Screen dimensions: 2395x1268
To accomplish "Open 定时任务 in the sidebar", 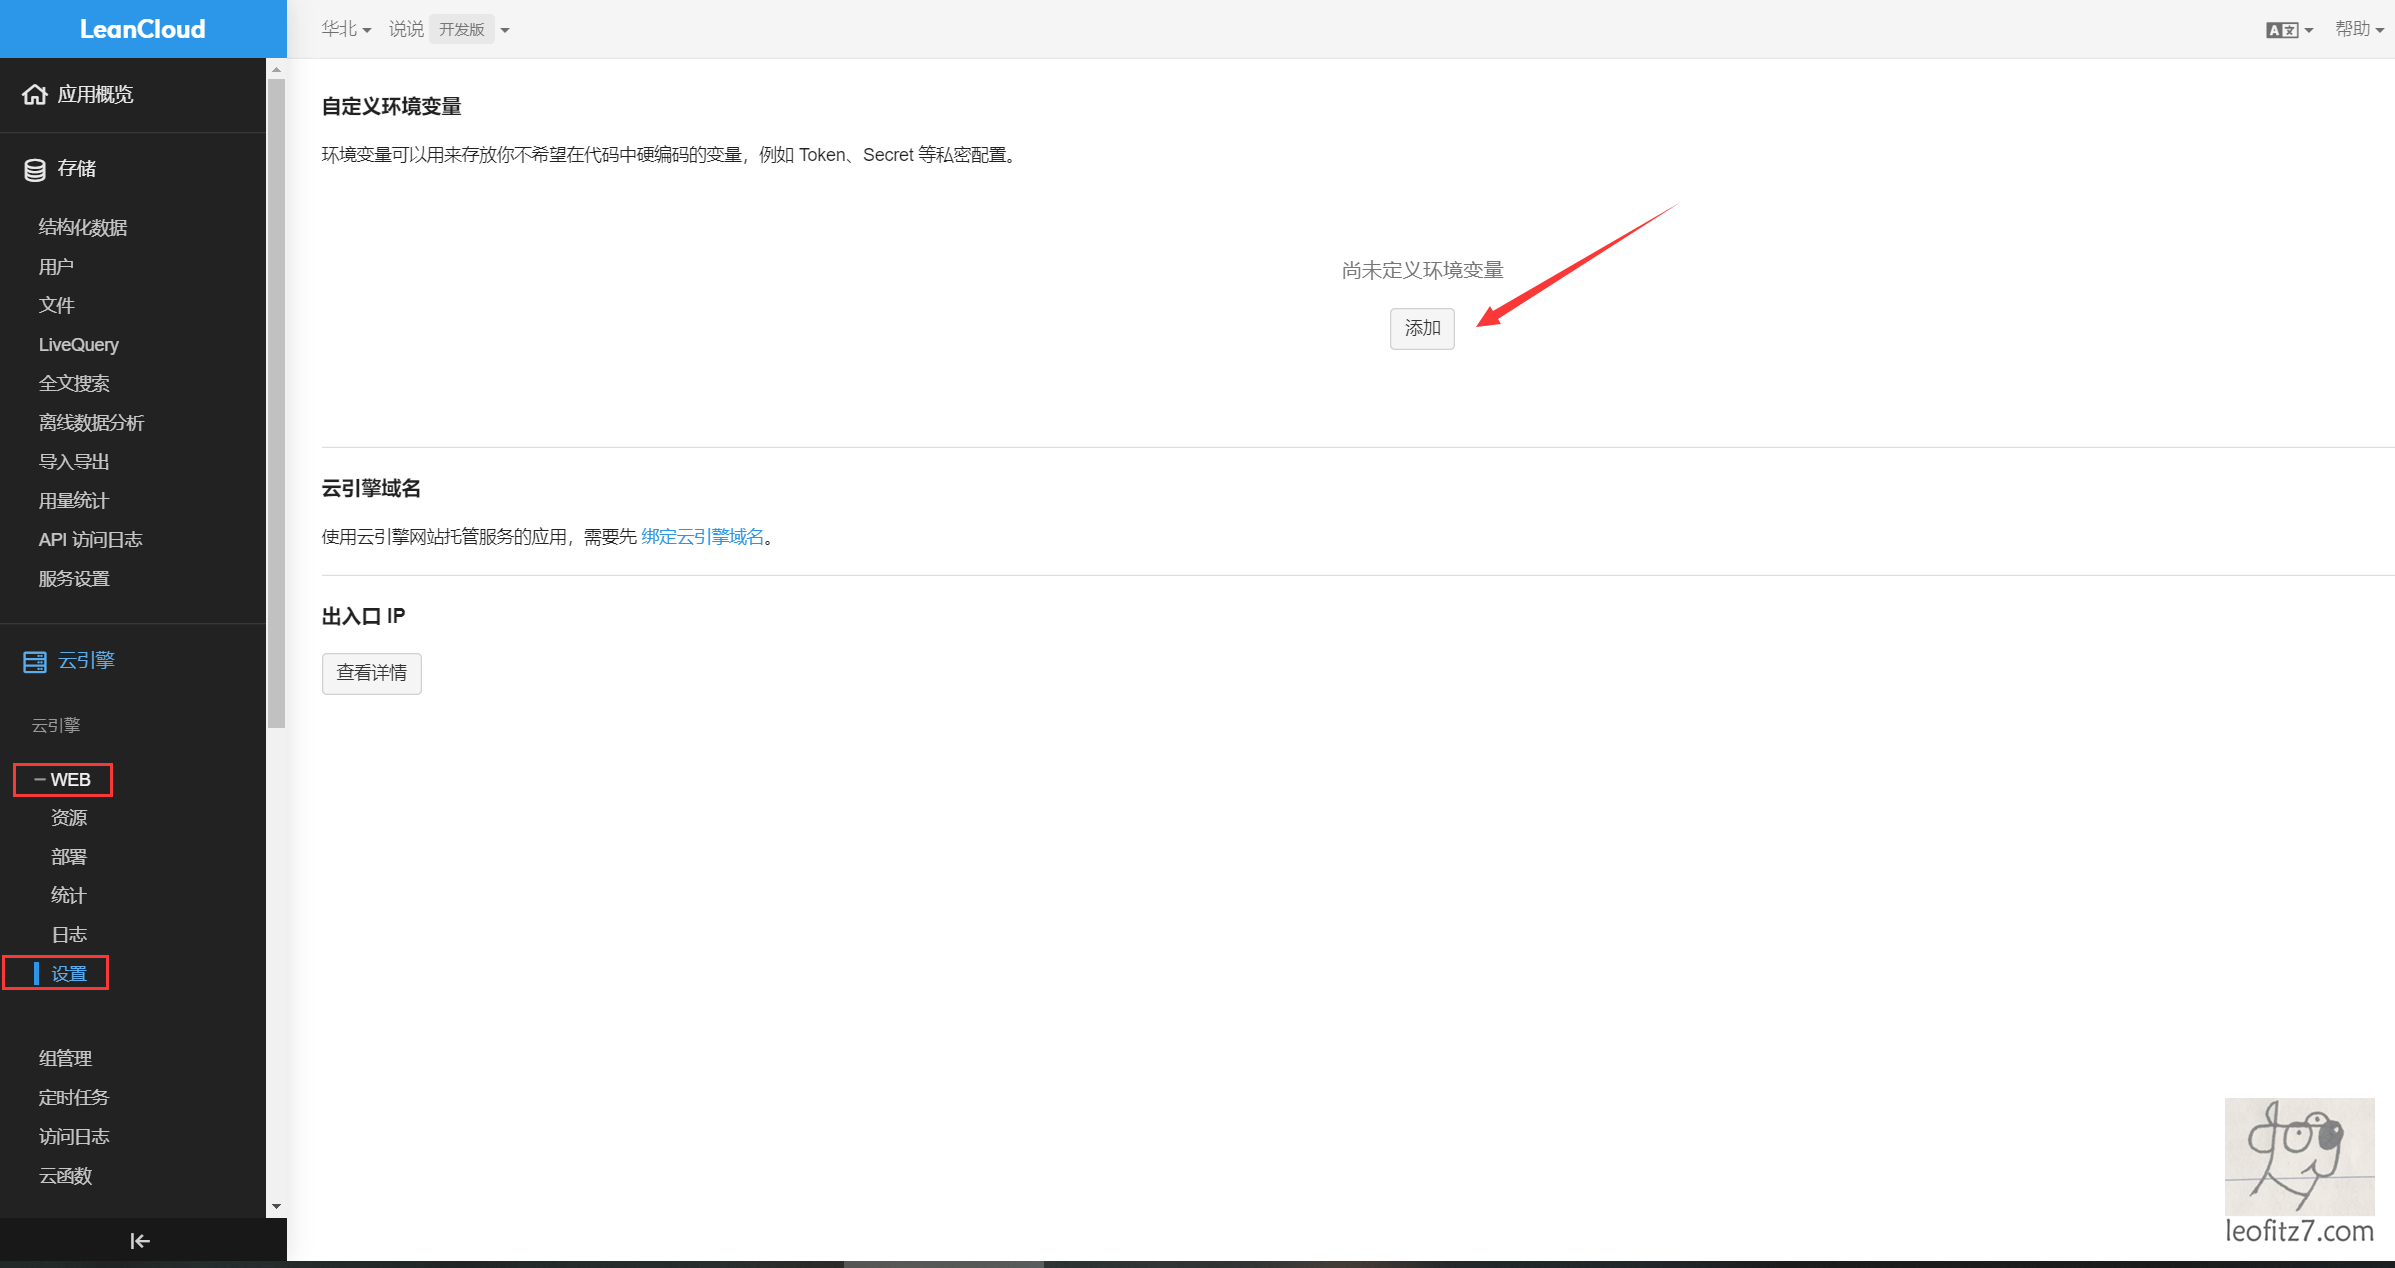I will click(x=73, y=1097).
